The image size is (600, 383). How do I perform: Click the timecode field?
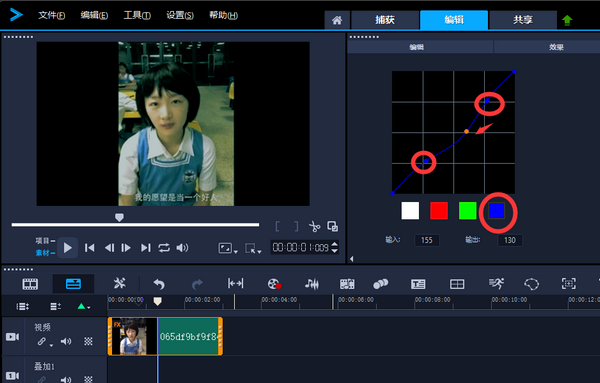pyautogui.click(x=300, y=248)
